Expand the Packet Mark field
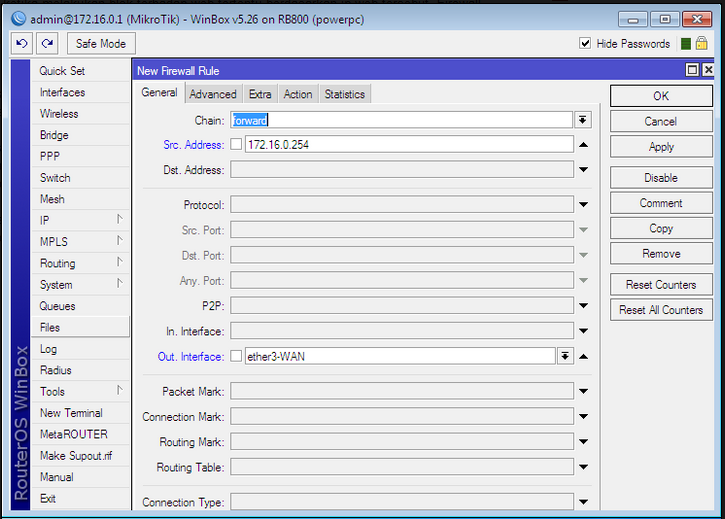725x519 pixels. 584,391
